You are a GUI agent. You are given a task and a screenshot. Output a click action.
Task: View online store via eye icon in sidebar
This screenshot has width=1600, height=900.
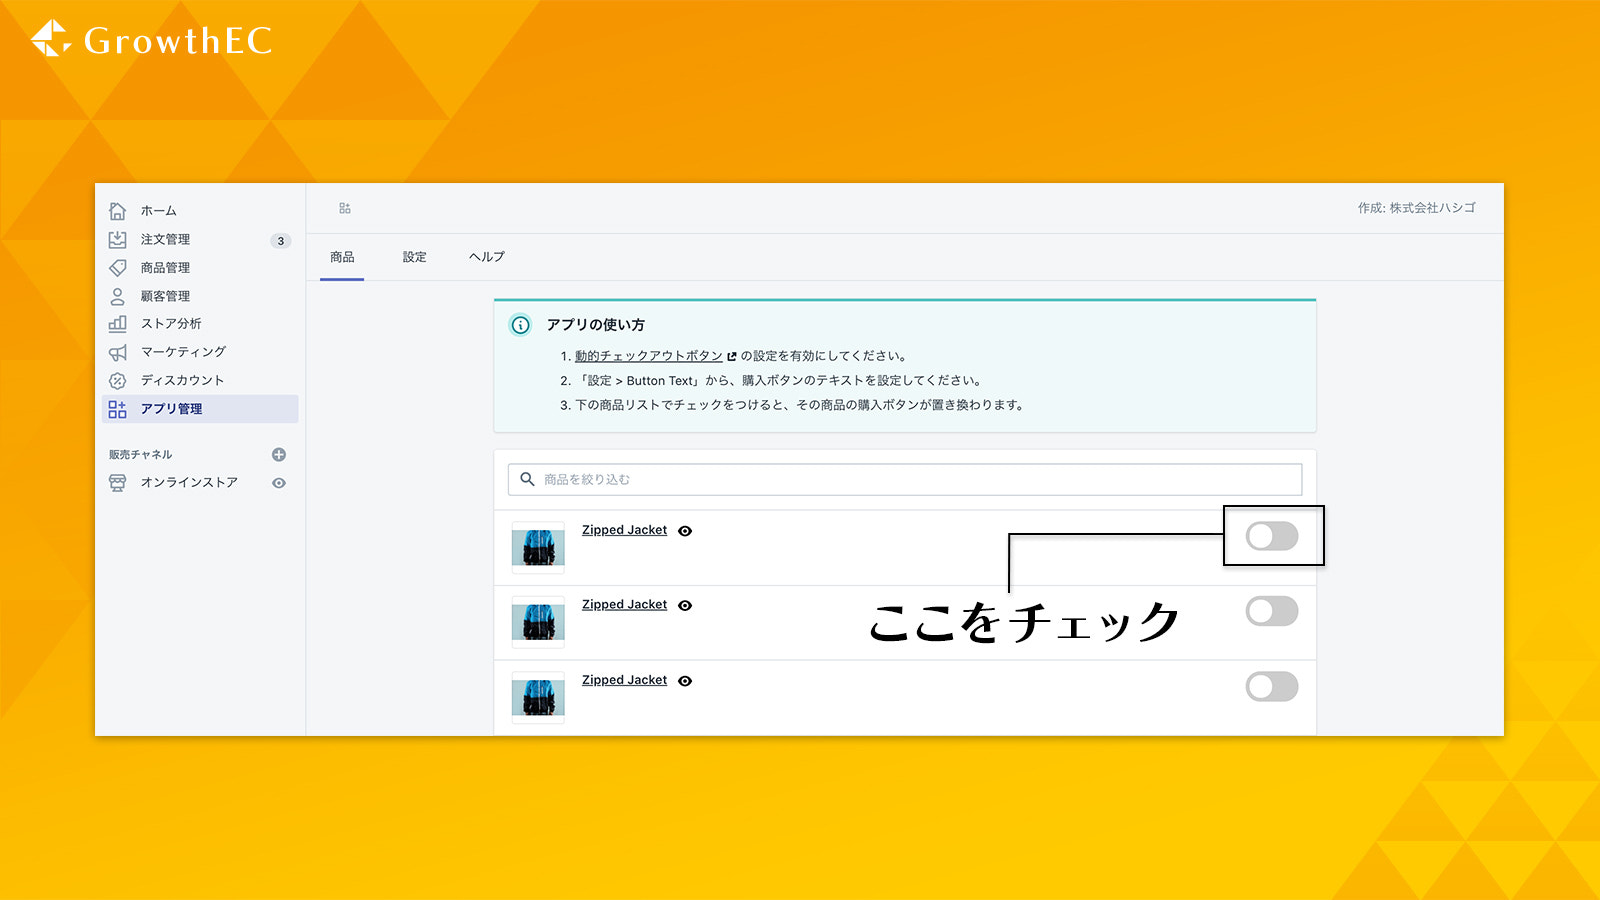pyautogui.click(x=279, y=483)
